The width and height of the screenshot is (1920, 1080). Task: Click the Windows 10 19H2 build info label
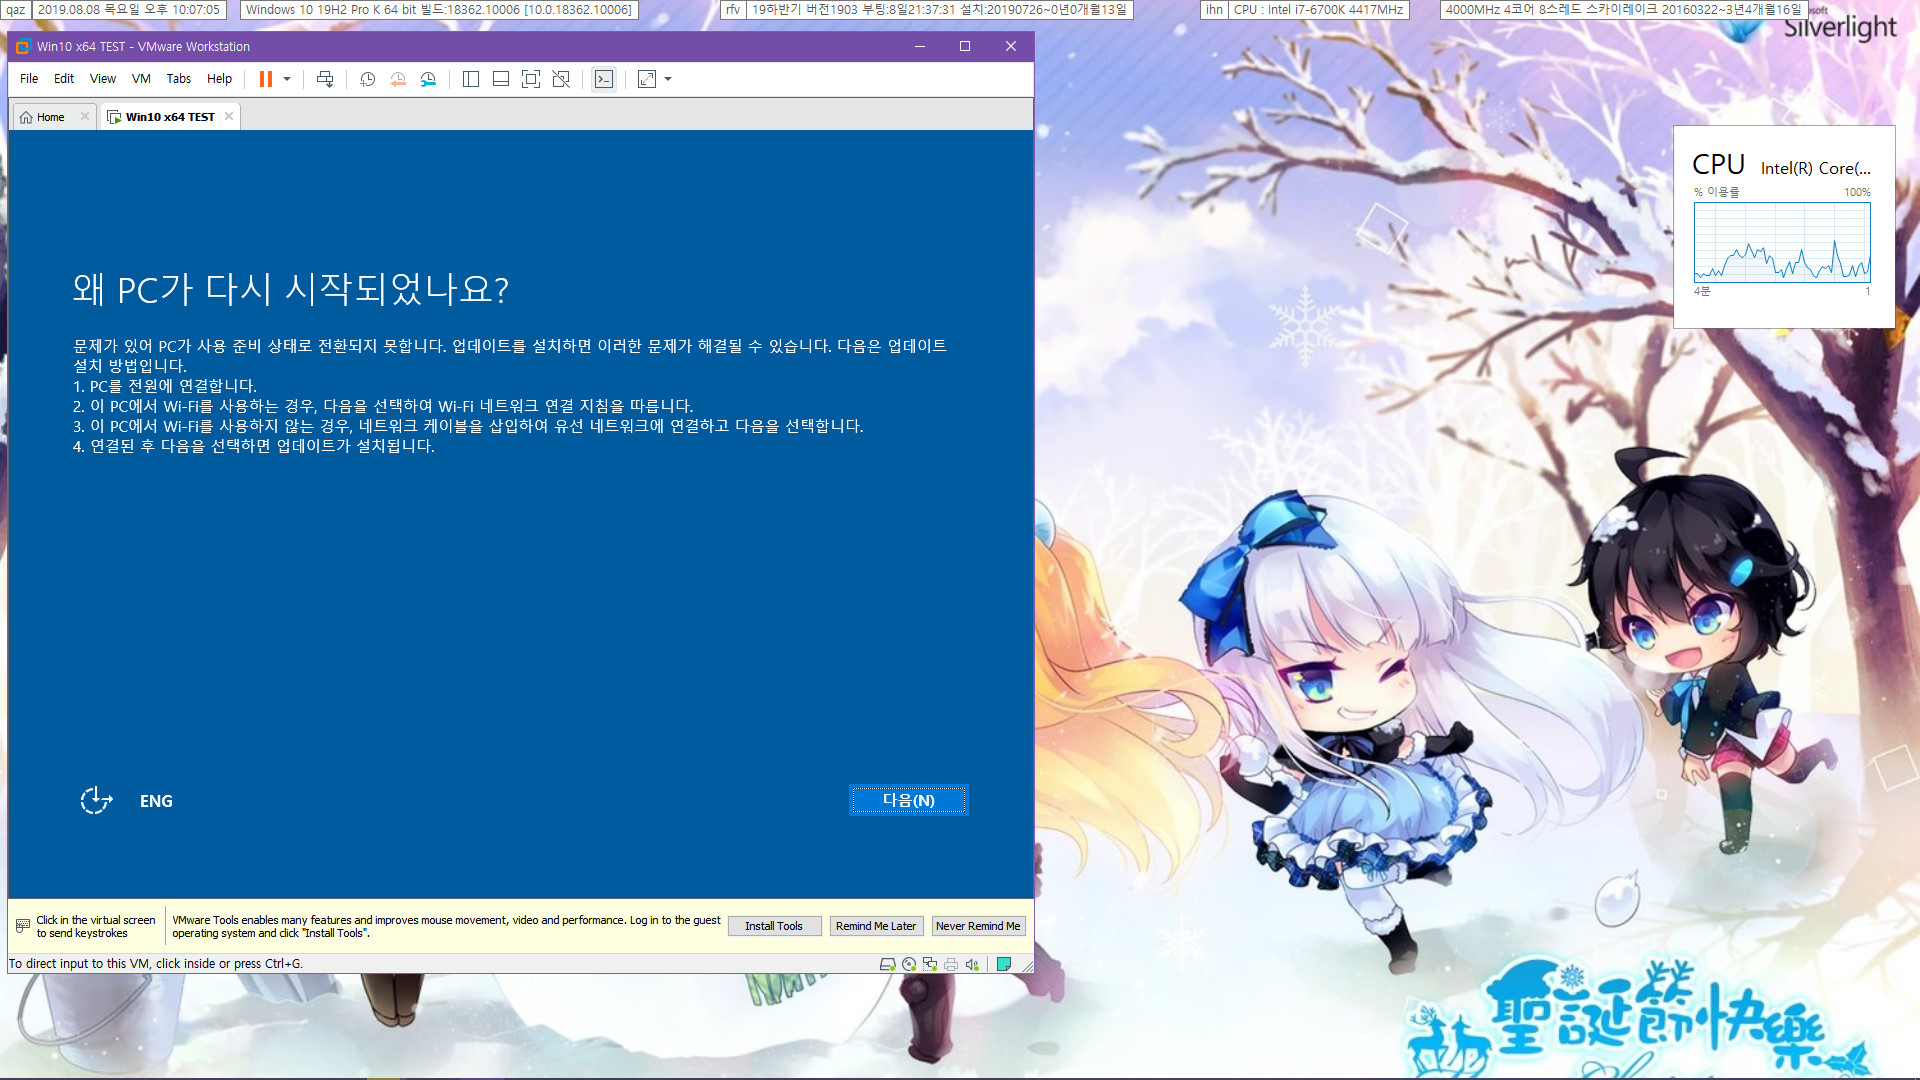click(439, 10)
